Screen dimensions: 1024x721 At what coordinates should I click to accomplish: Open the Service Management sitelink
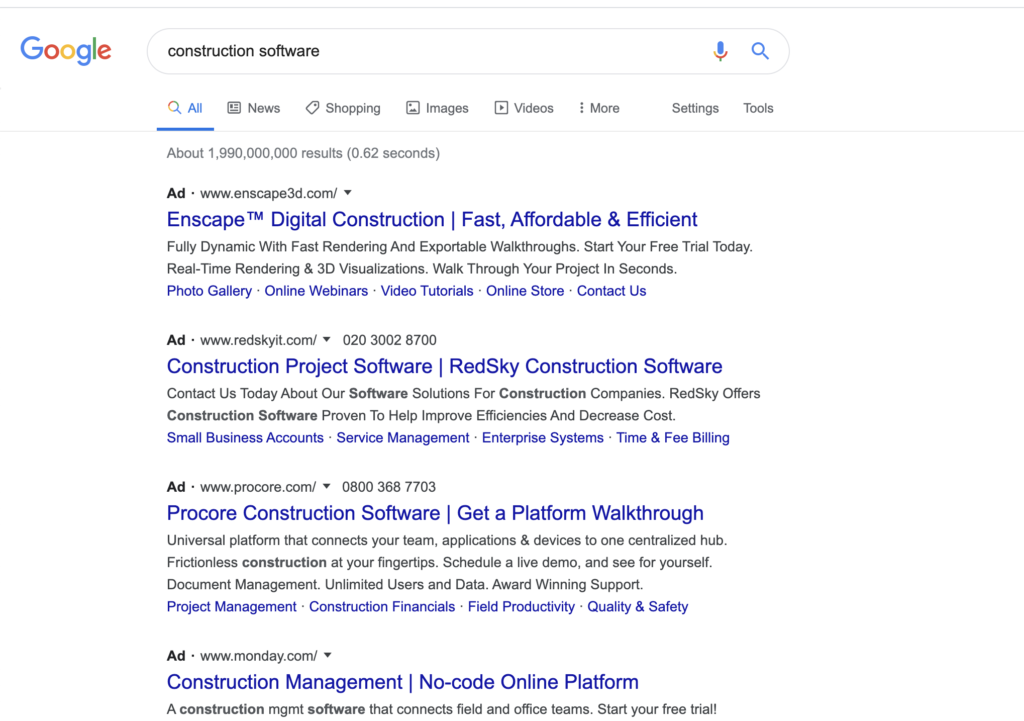(403, 438)
